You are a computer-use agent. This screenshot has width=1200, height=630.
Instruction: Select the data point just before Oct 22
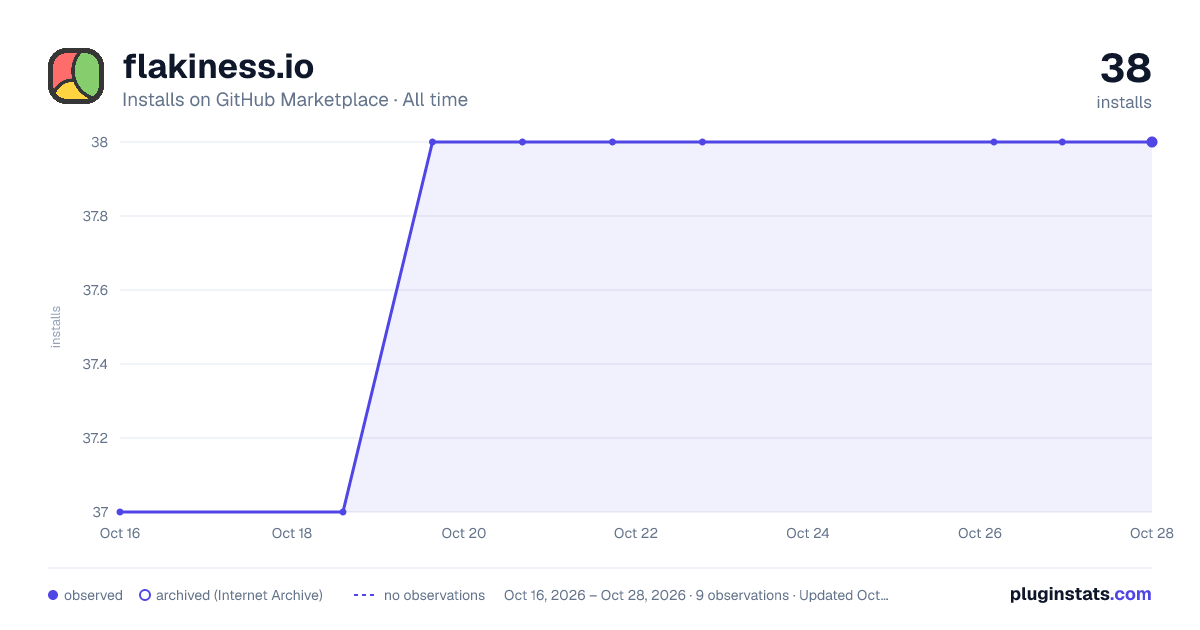pyautogui.click(x=612, y=142)
